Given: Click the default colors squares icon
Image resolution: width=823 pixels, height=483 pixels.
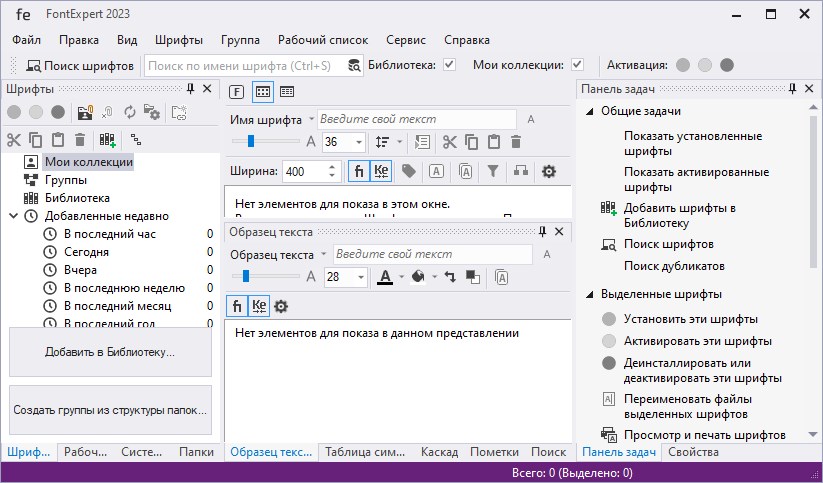Looking at the screenshot, I should click(472, 277).
